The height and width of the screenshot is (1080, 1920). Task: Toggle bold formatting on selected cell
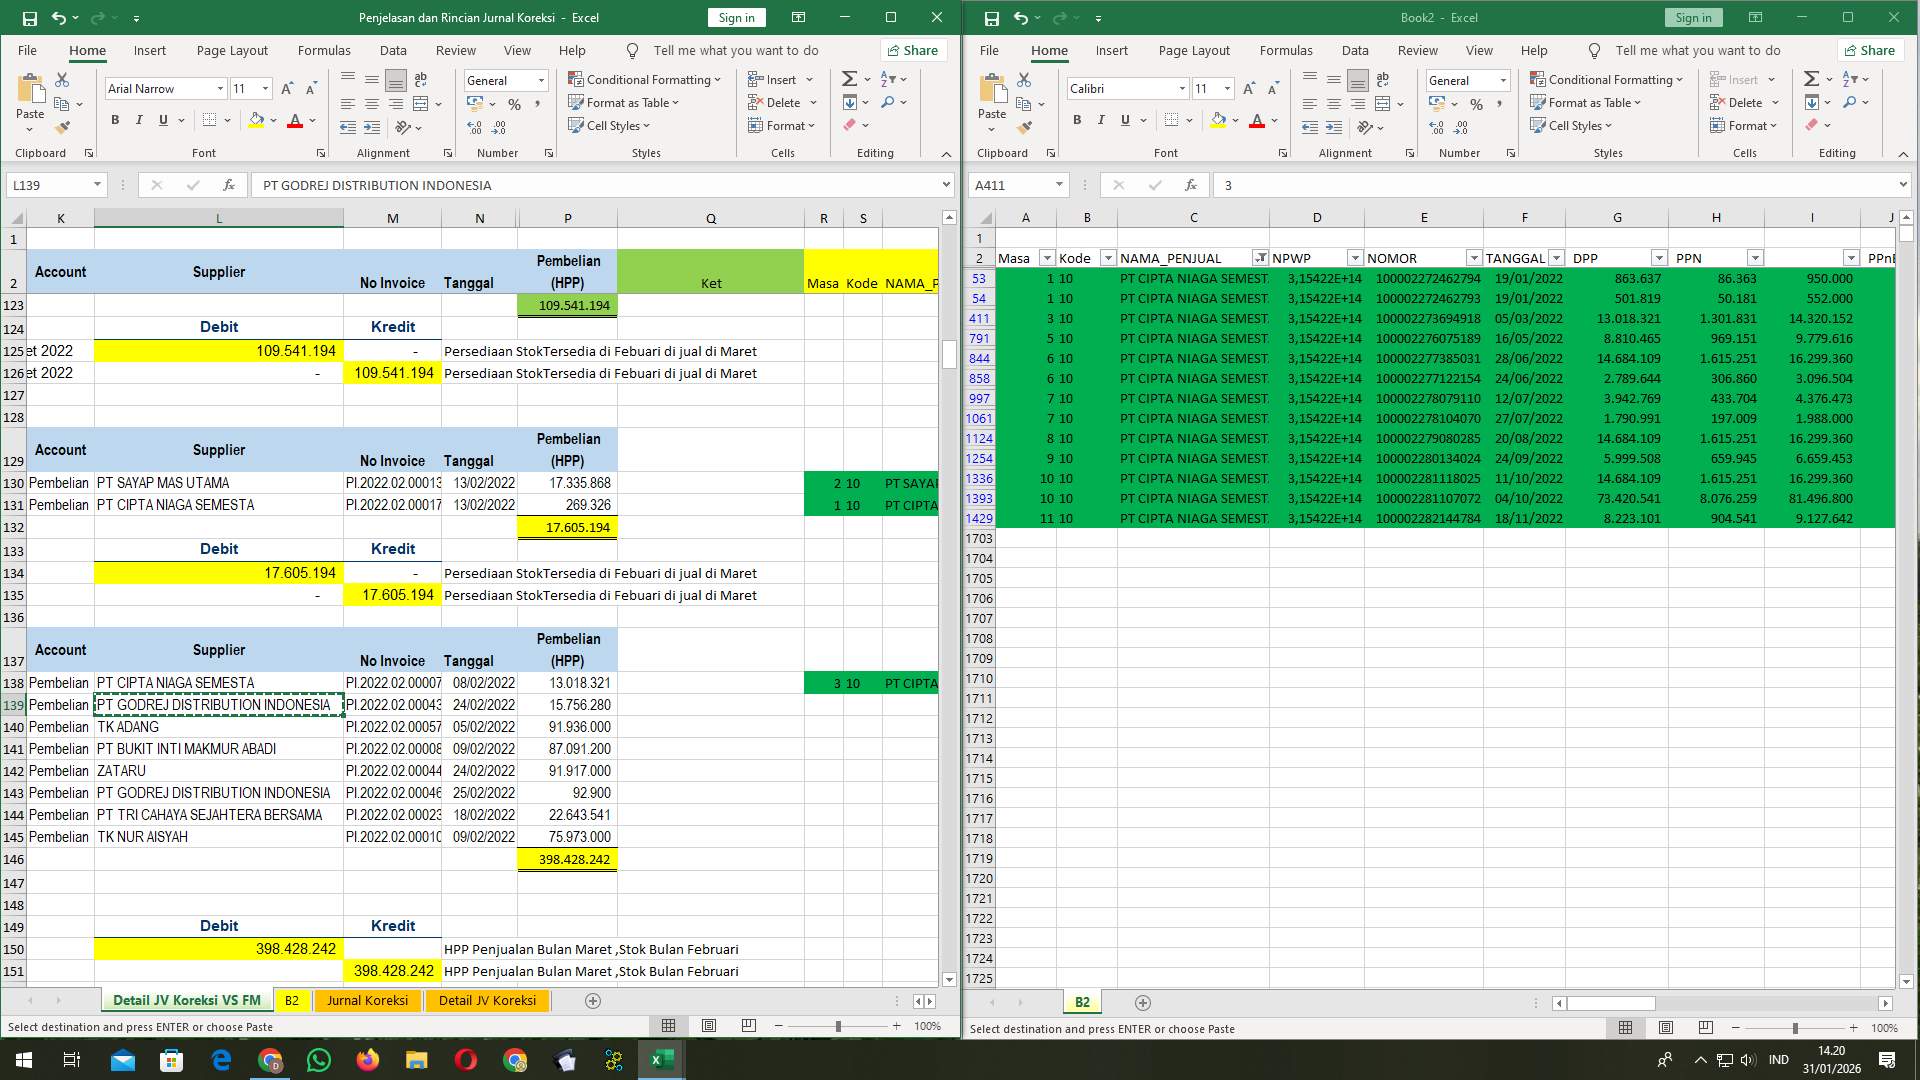113,119
